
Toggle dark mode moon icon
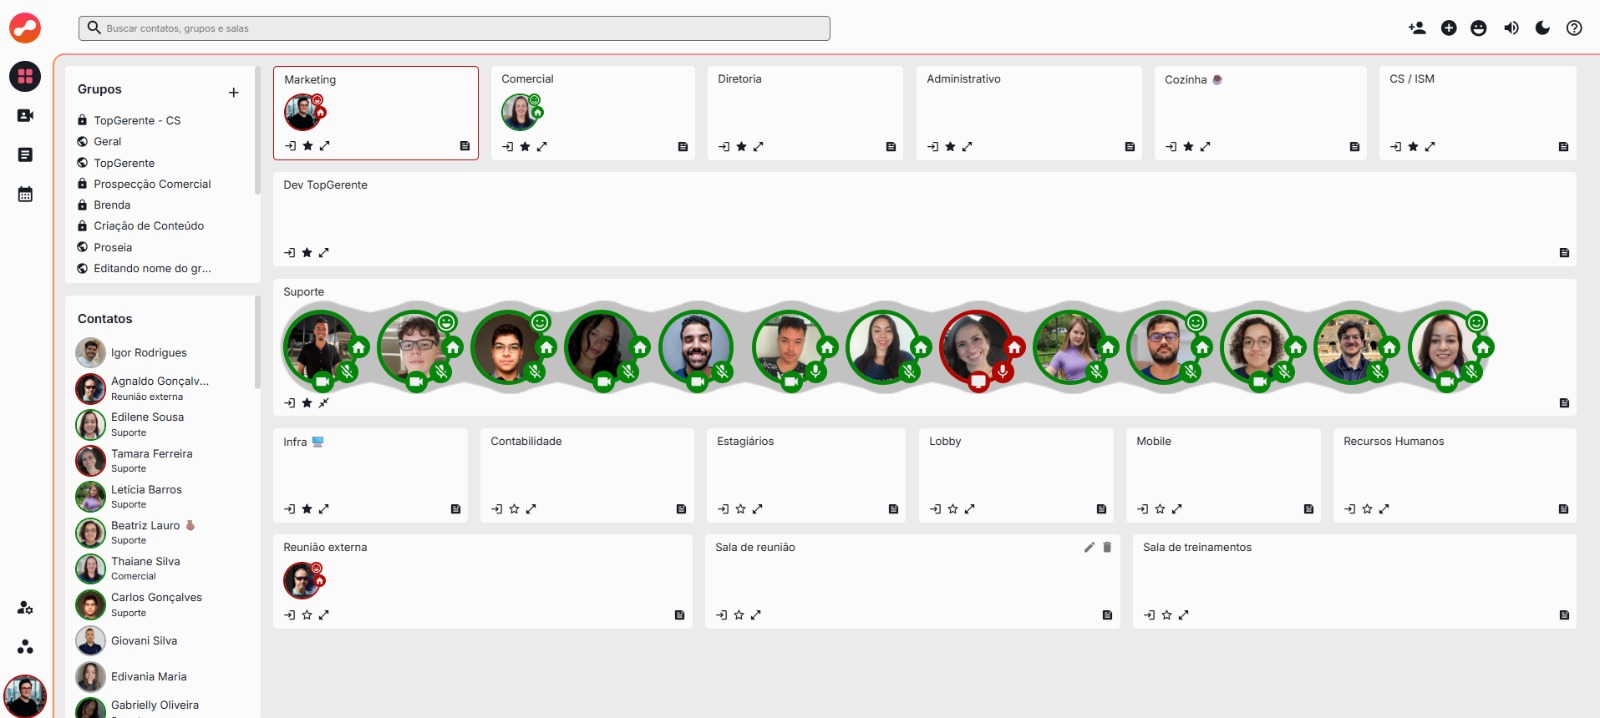pyautogui.click(x=1542, y=28)
